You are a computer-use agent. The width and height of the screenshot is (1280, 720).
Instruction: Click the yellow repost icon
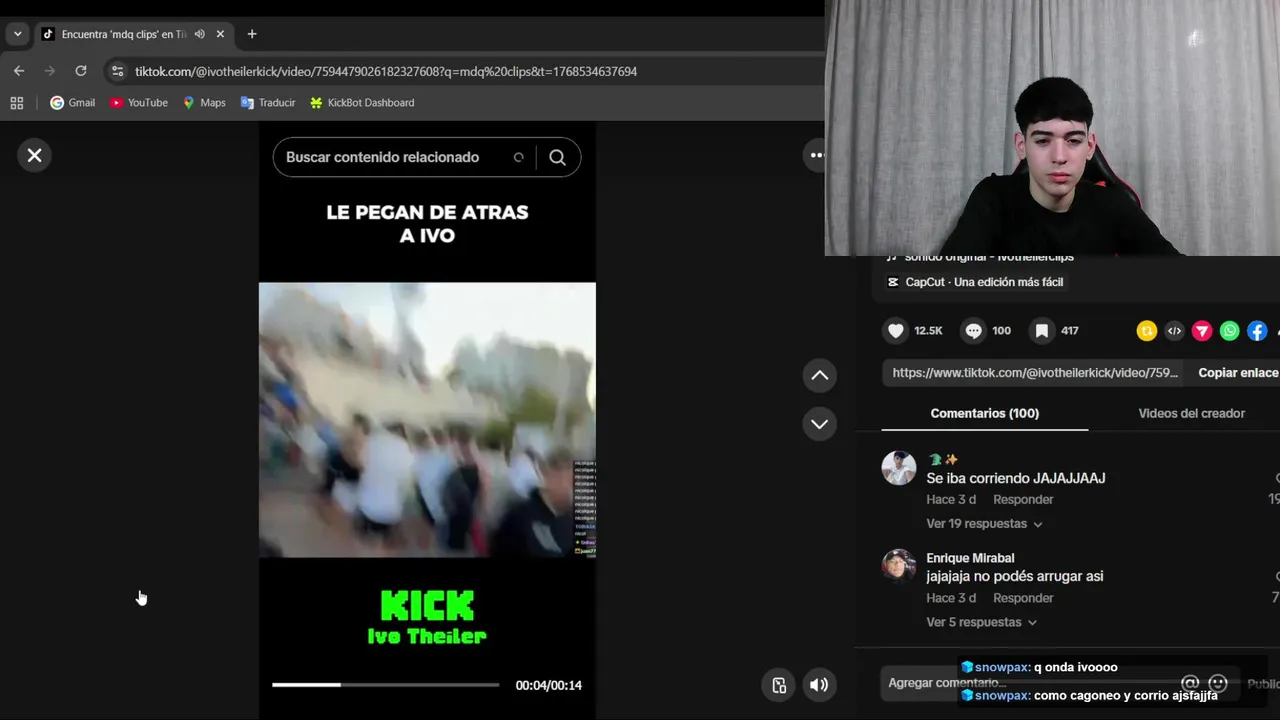(x=1147, y=331)
